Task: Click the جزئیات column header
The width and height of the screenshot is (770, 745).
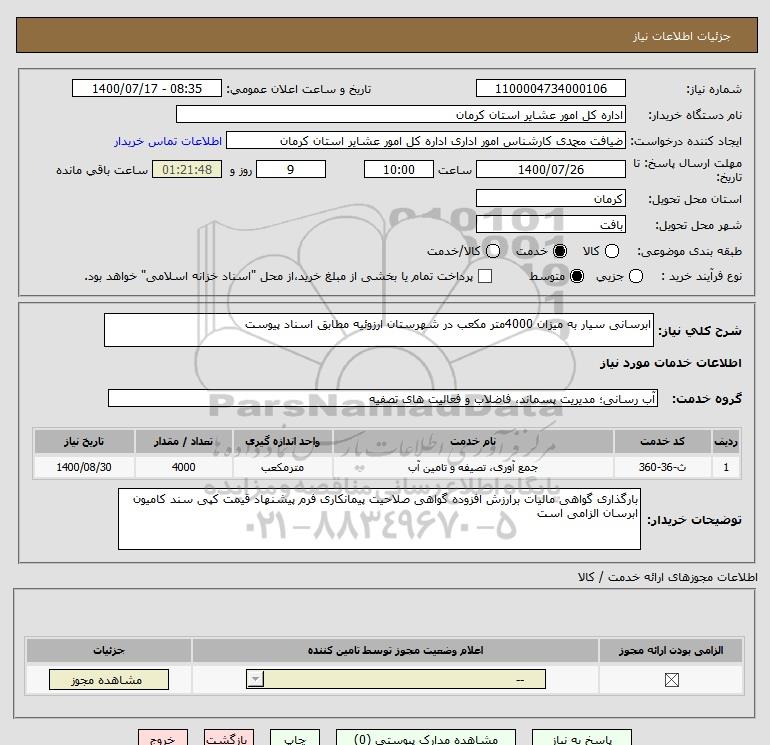Action: click(109, 650)
